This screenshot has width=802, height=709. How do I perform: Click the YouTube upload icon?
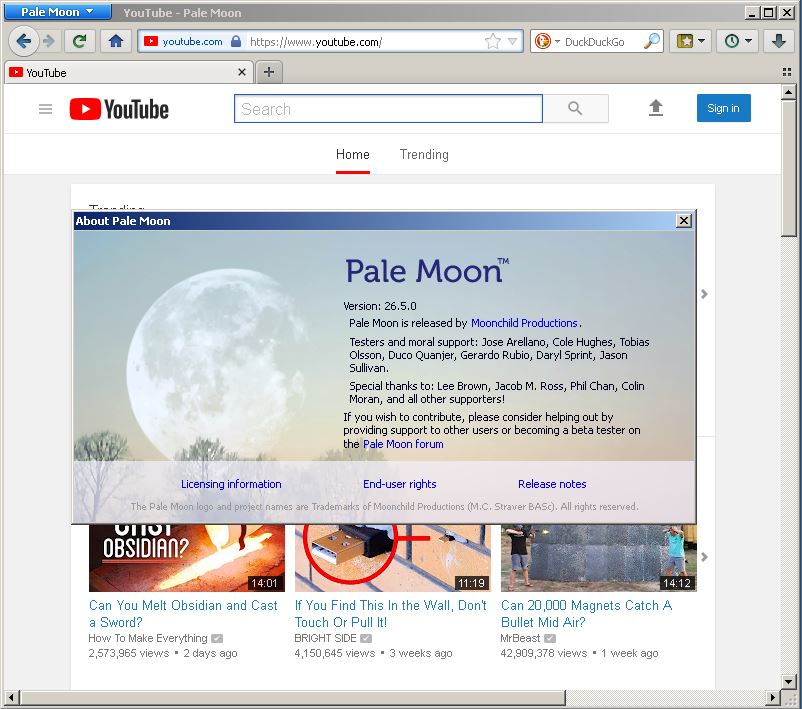(x=656, y=108)
